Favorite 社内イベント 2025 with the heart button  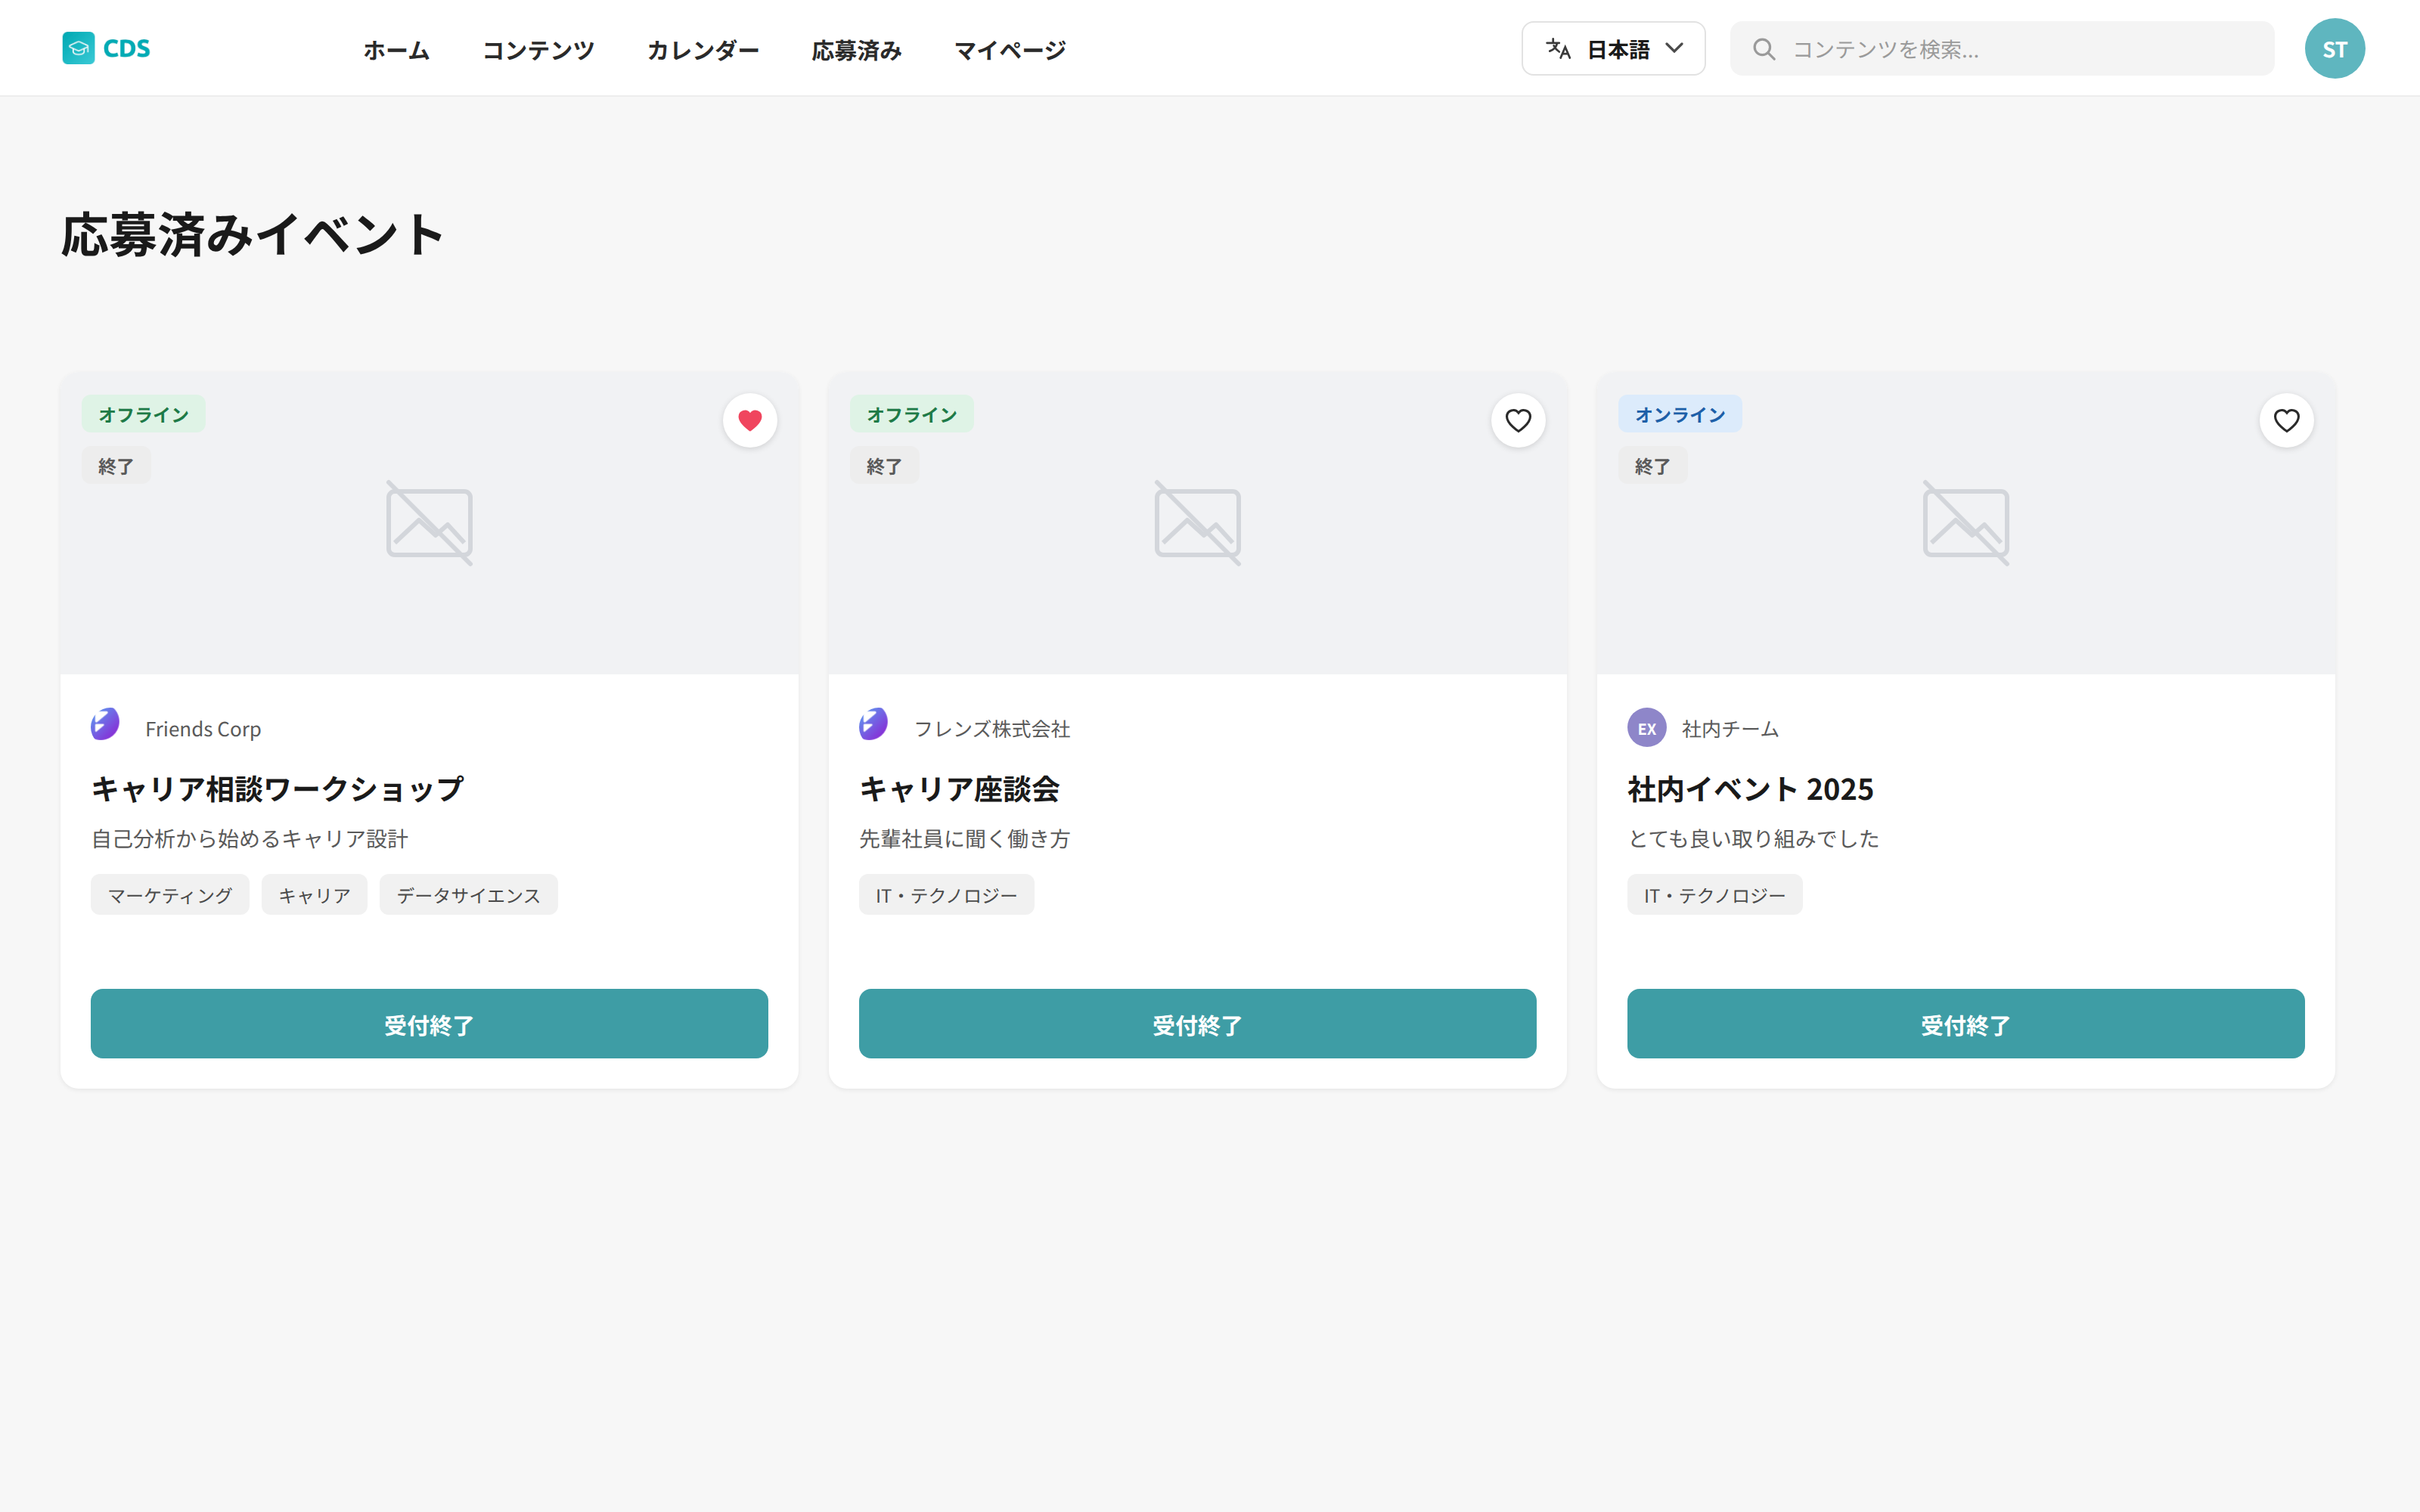point(2286,420)
